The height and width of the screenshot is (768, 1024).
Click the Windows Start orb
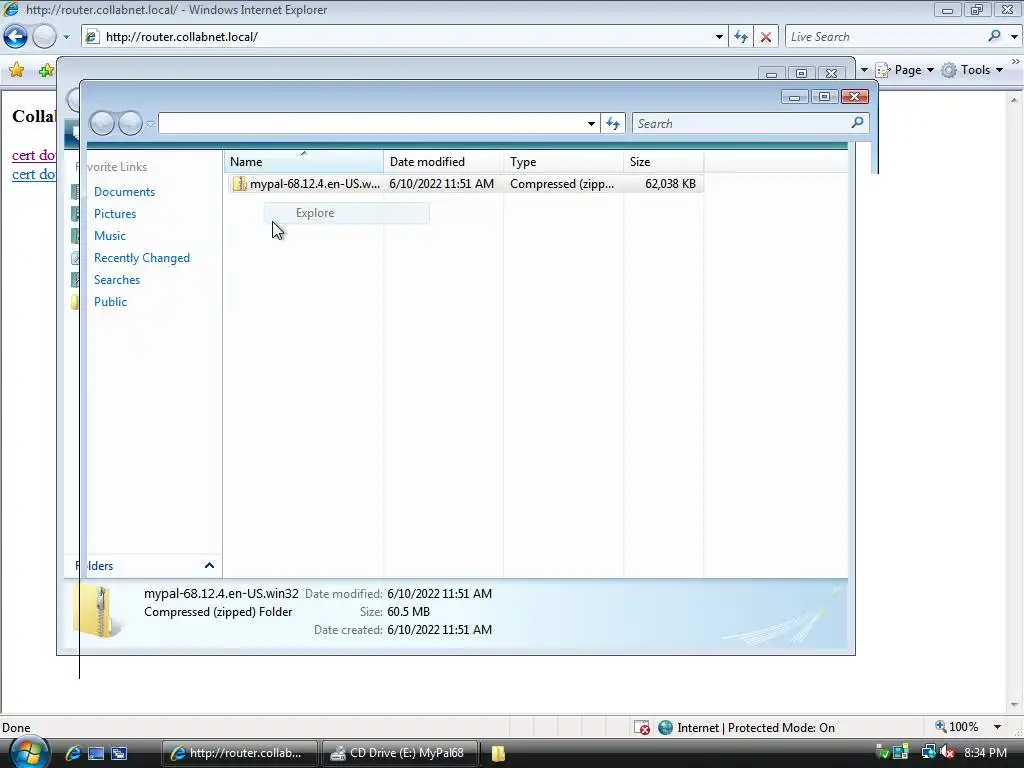[28, 752]
